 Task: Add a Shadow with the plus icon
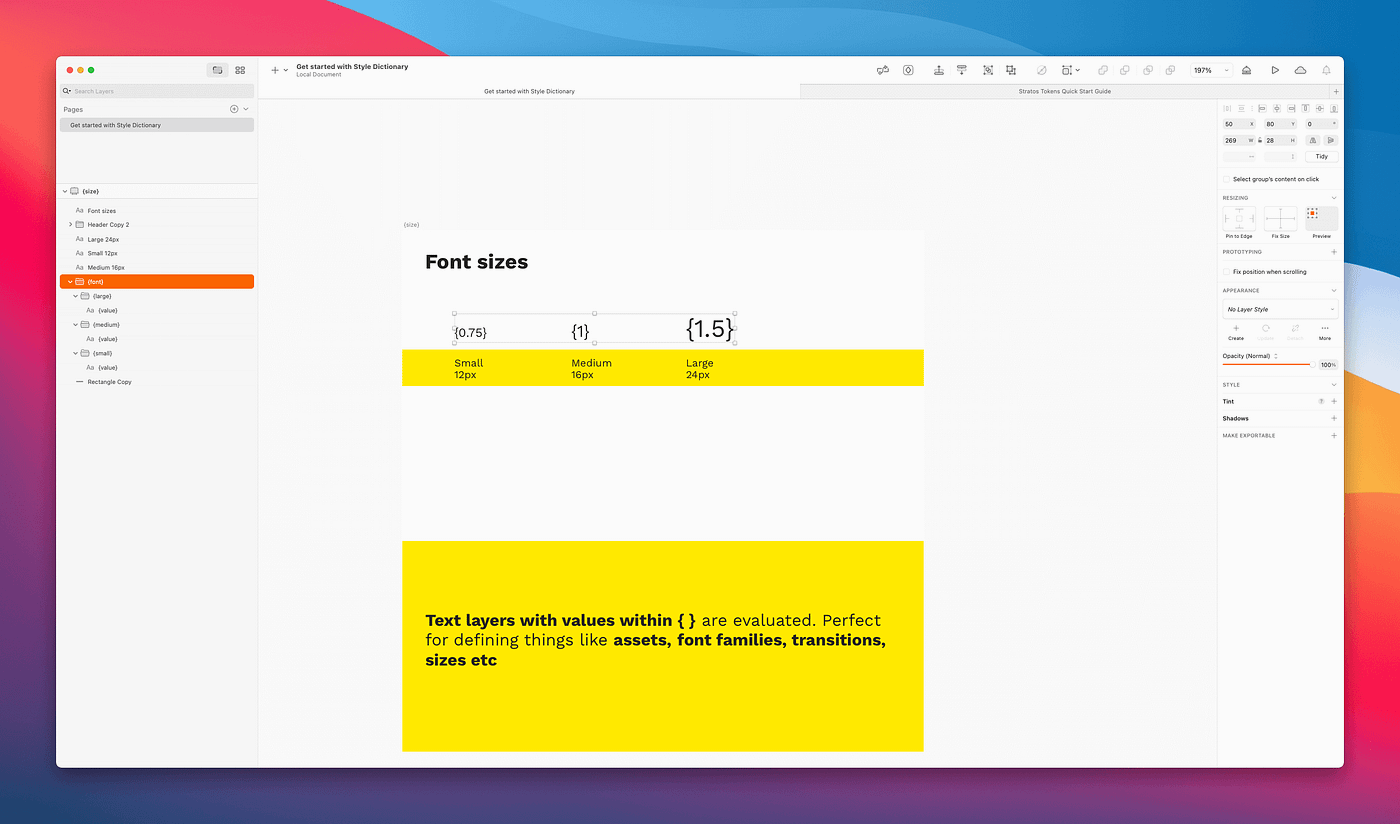coord(1334,418)
